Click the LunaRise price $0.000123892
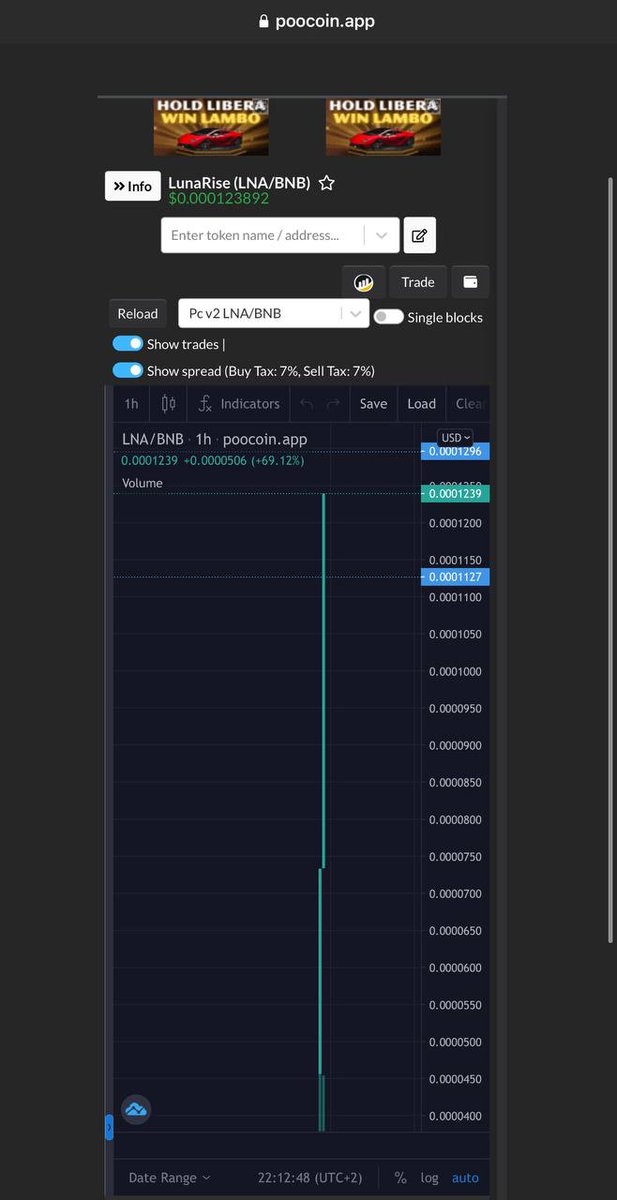This screenshot has width=617, height=1200. point(218,199)
